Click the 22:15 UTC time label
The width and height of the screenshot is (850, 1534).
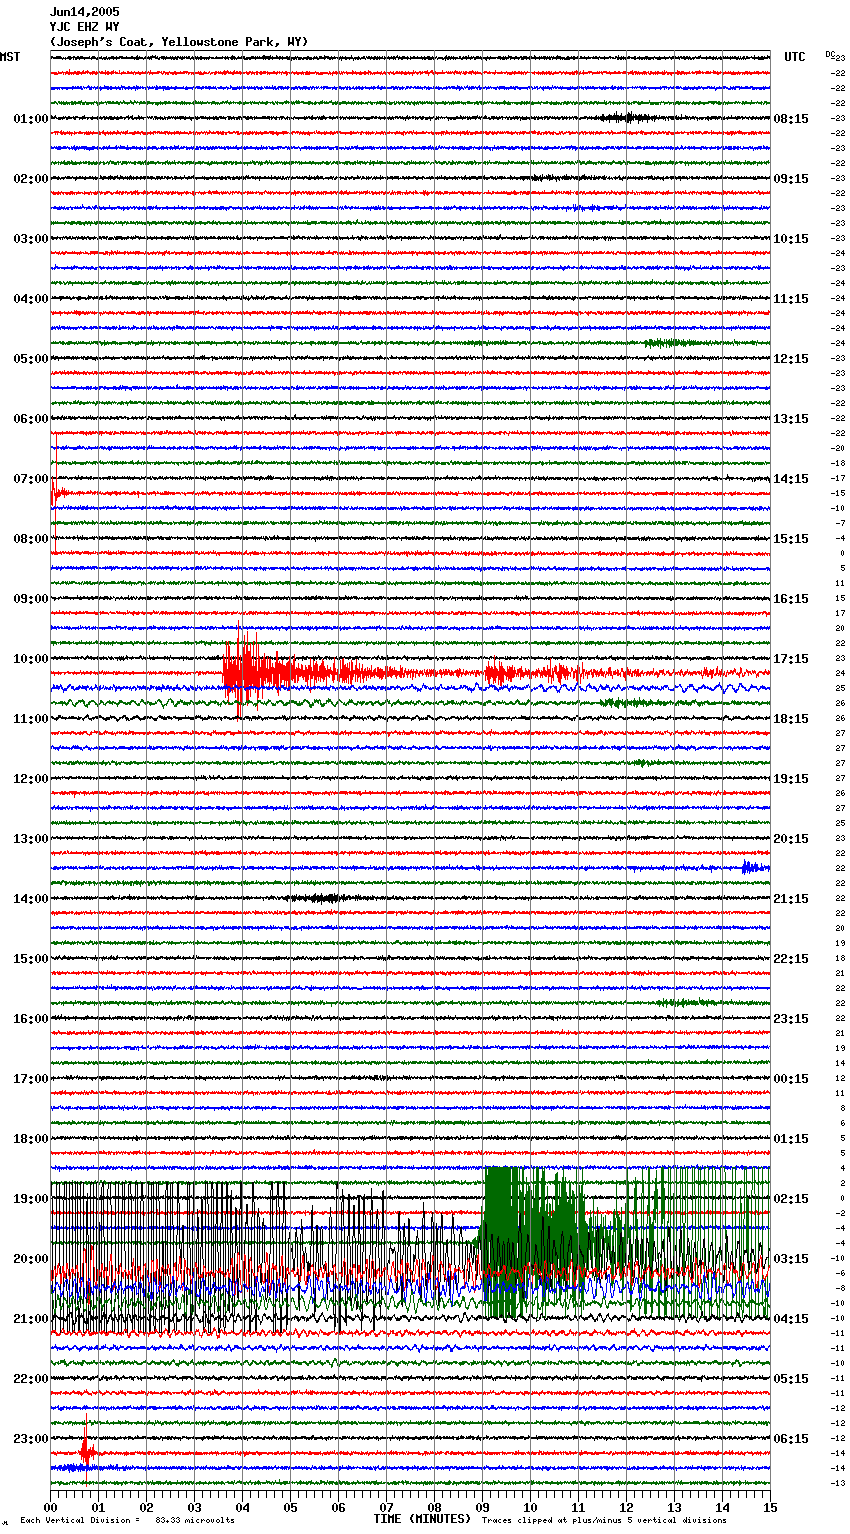[791, 959]
